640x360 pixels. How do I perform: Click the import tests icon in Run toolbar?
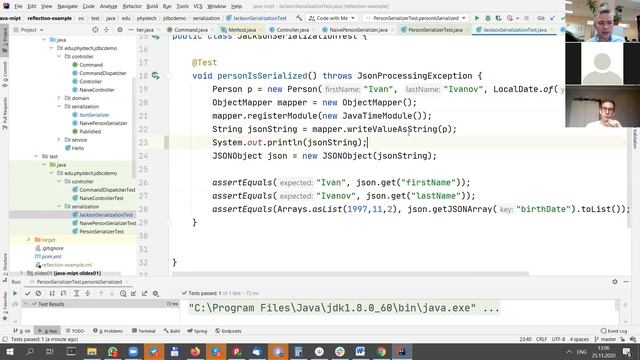133,293
